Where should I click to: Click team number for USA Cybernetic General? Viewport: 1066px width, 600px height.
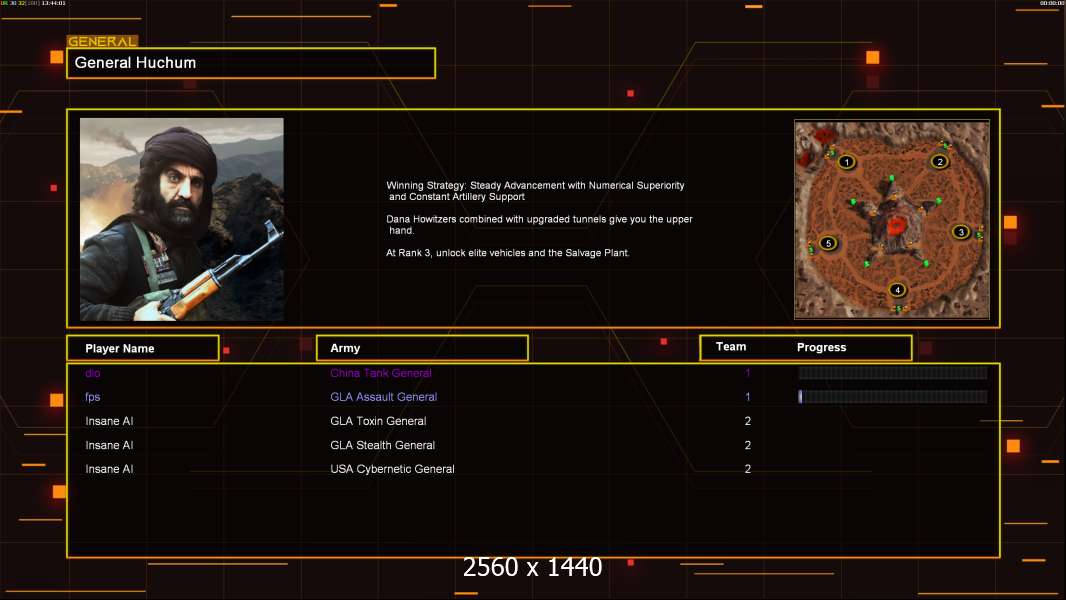click(747, 469)
